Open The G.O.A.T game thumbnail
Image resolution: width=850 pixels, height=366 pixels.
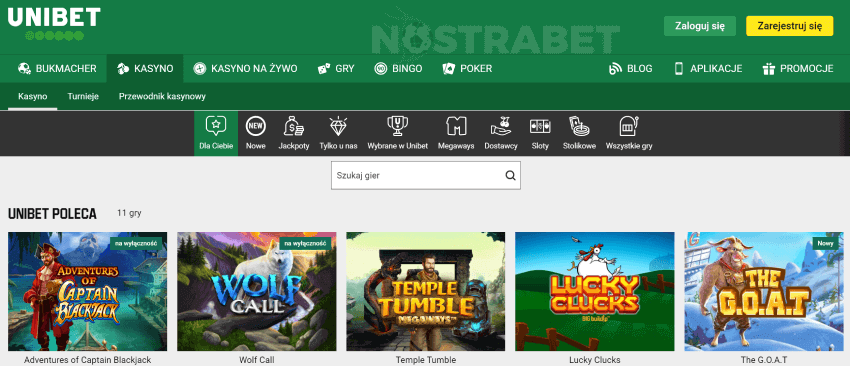click(764, 292)
